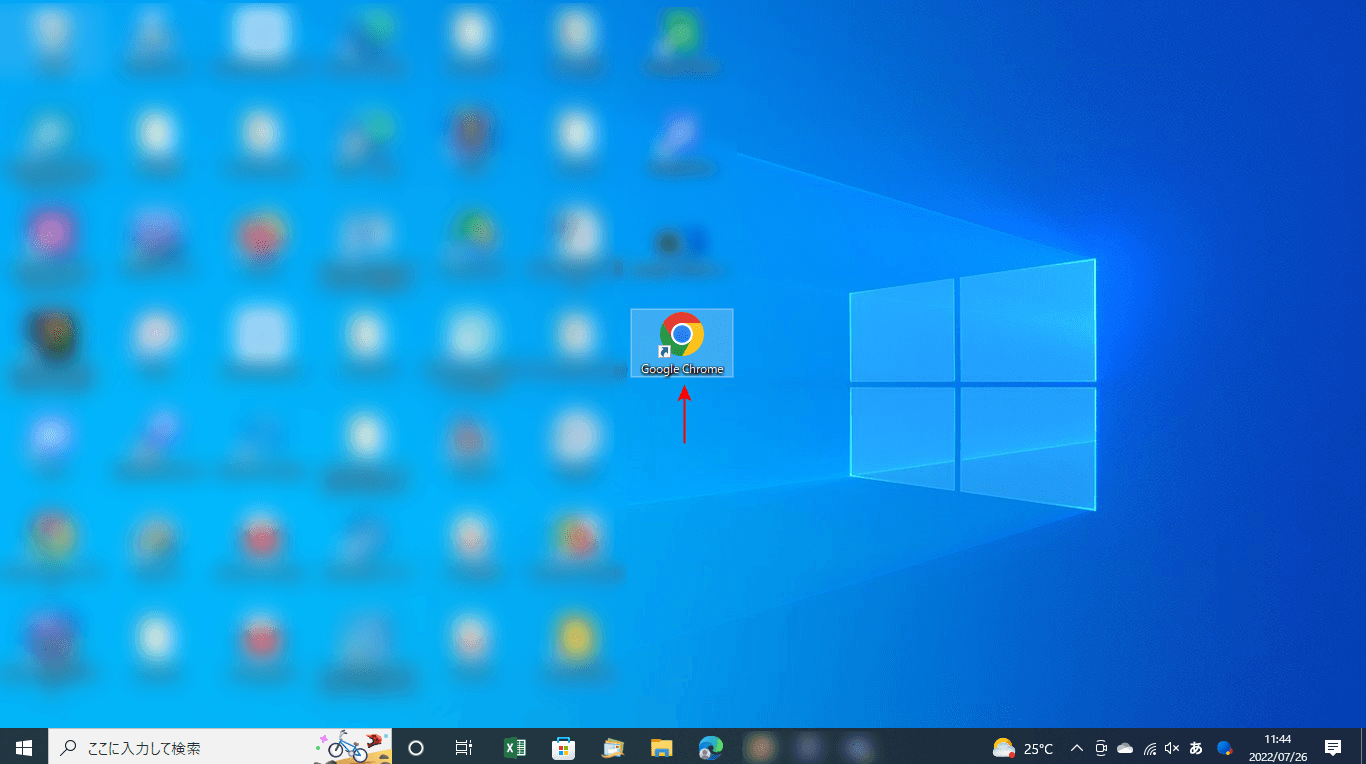
Task: Launch Microsoft Edge from taskbar
Action: 711,747
